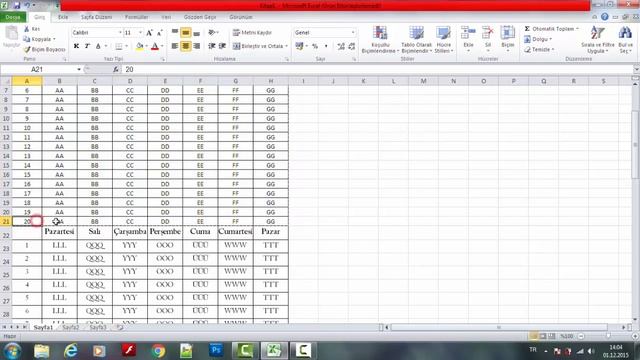Toggle align text left
The height and width of the screenshot is (360, 640).
[x=175, y=46]
